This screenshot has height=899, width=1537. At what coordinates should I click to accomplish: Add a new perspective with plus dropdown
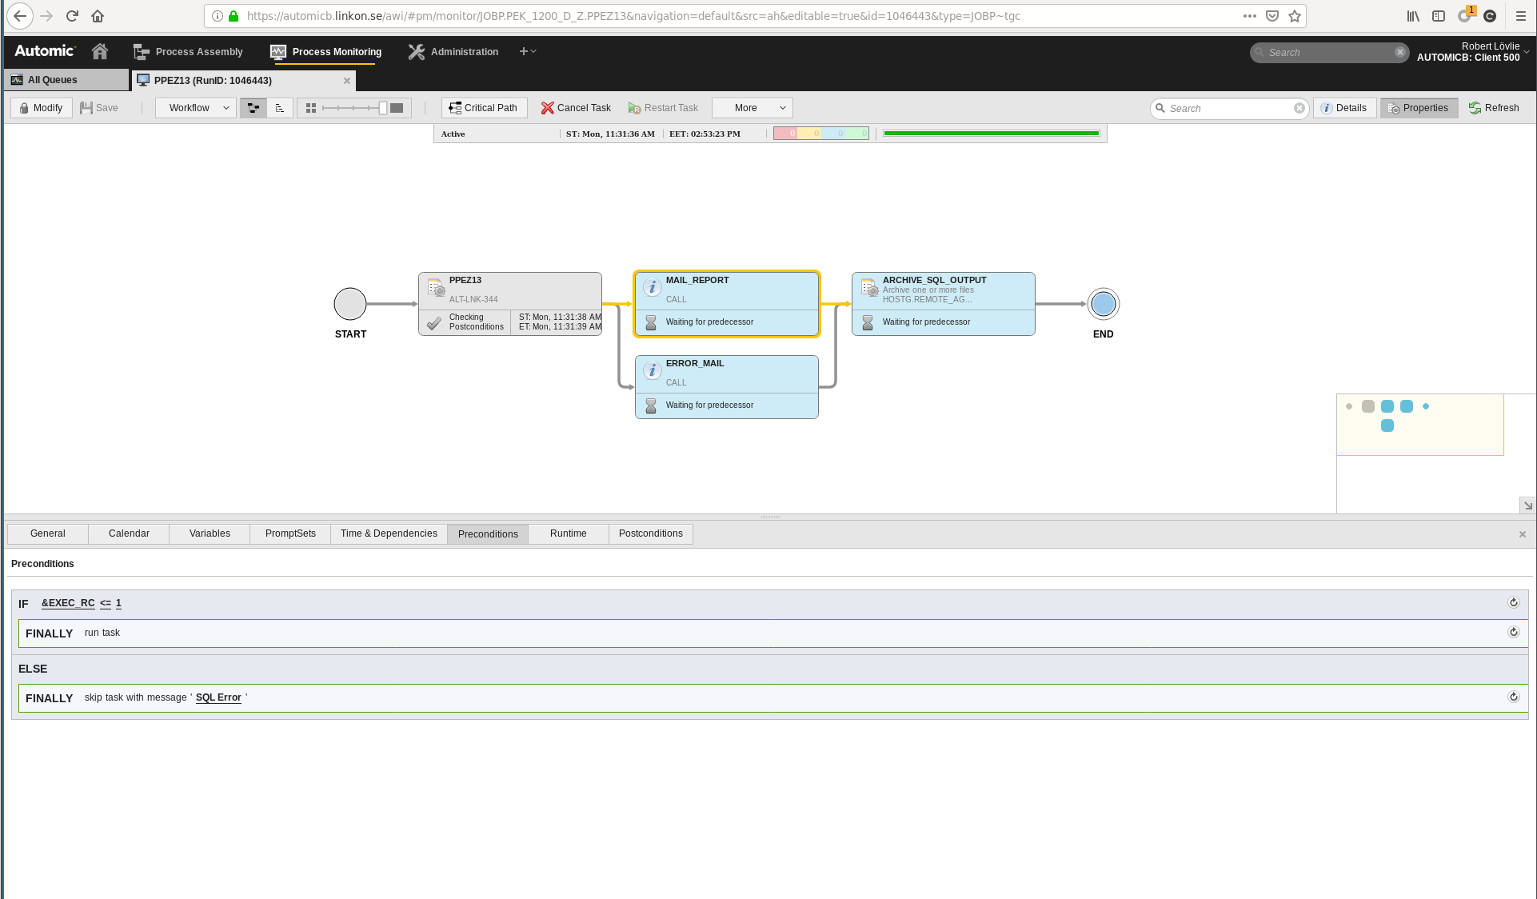click(x=527, y=51)
